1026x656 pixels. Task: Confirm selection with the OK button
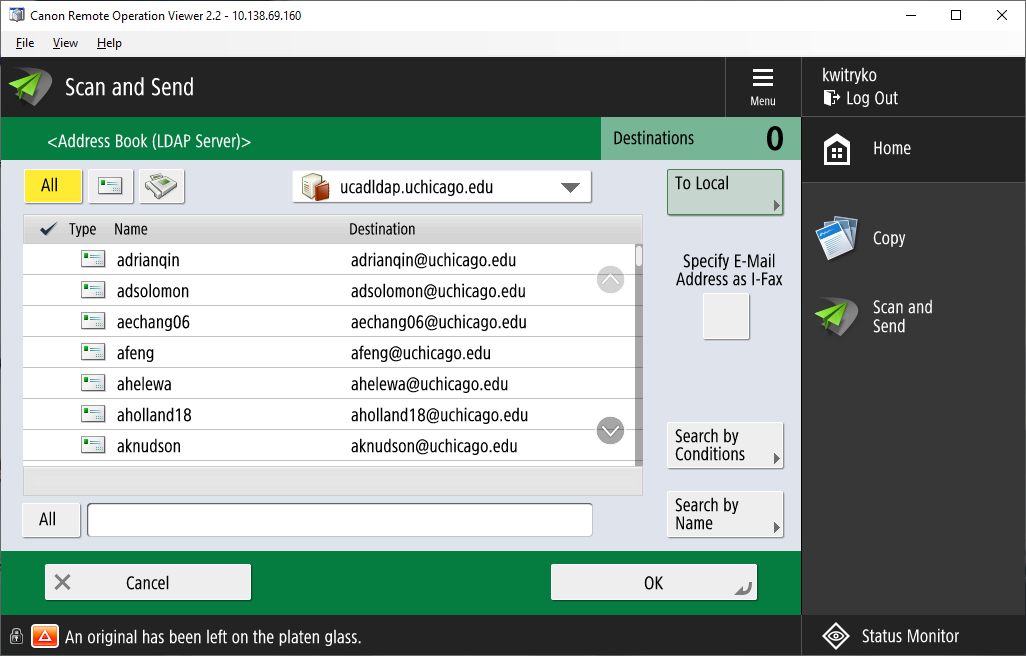653,581
